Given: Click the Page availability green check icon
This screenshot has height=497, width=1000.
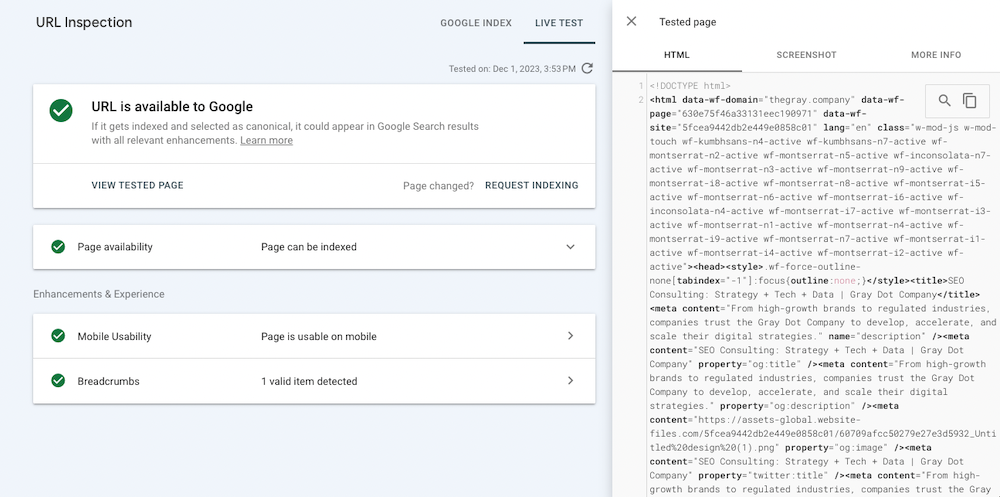Looking at the screenshot, I should tap(58, 247).
